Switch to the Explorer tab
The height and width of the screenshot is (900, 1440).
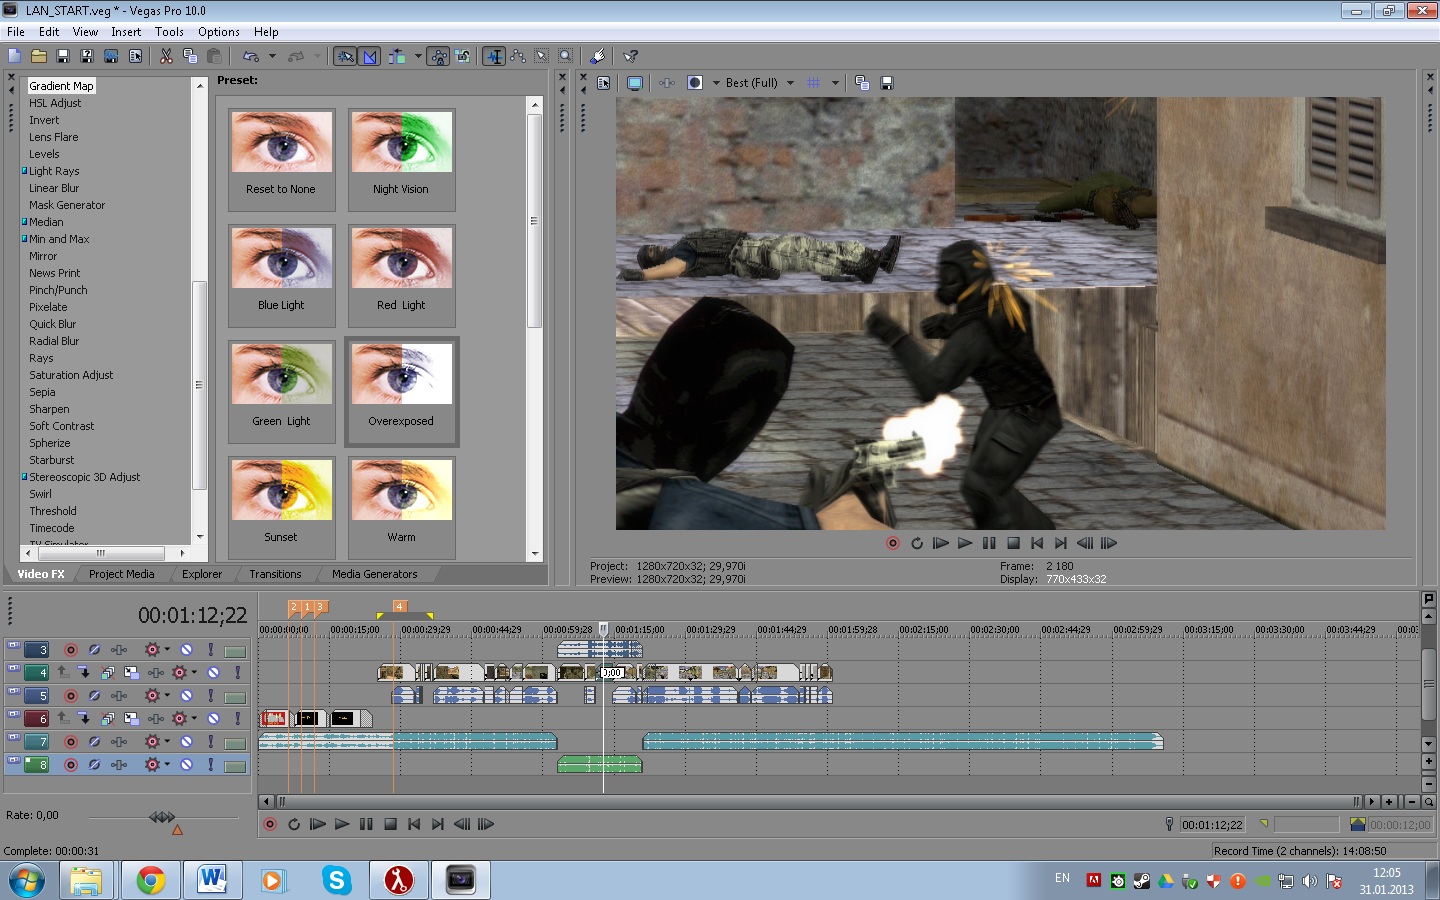coord(202,574)
